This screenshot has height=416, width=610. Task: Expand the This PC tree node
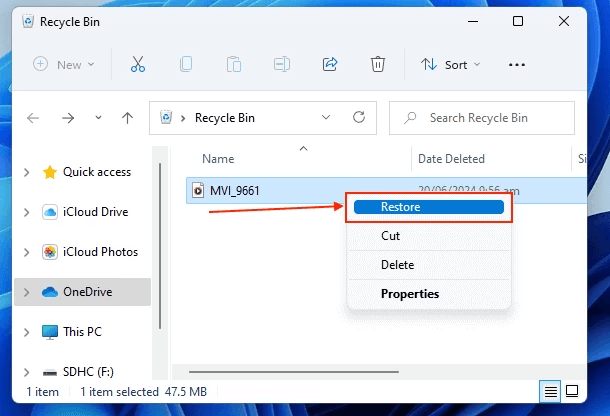click(26, 331)
